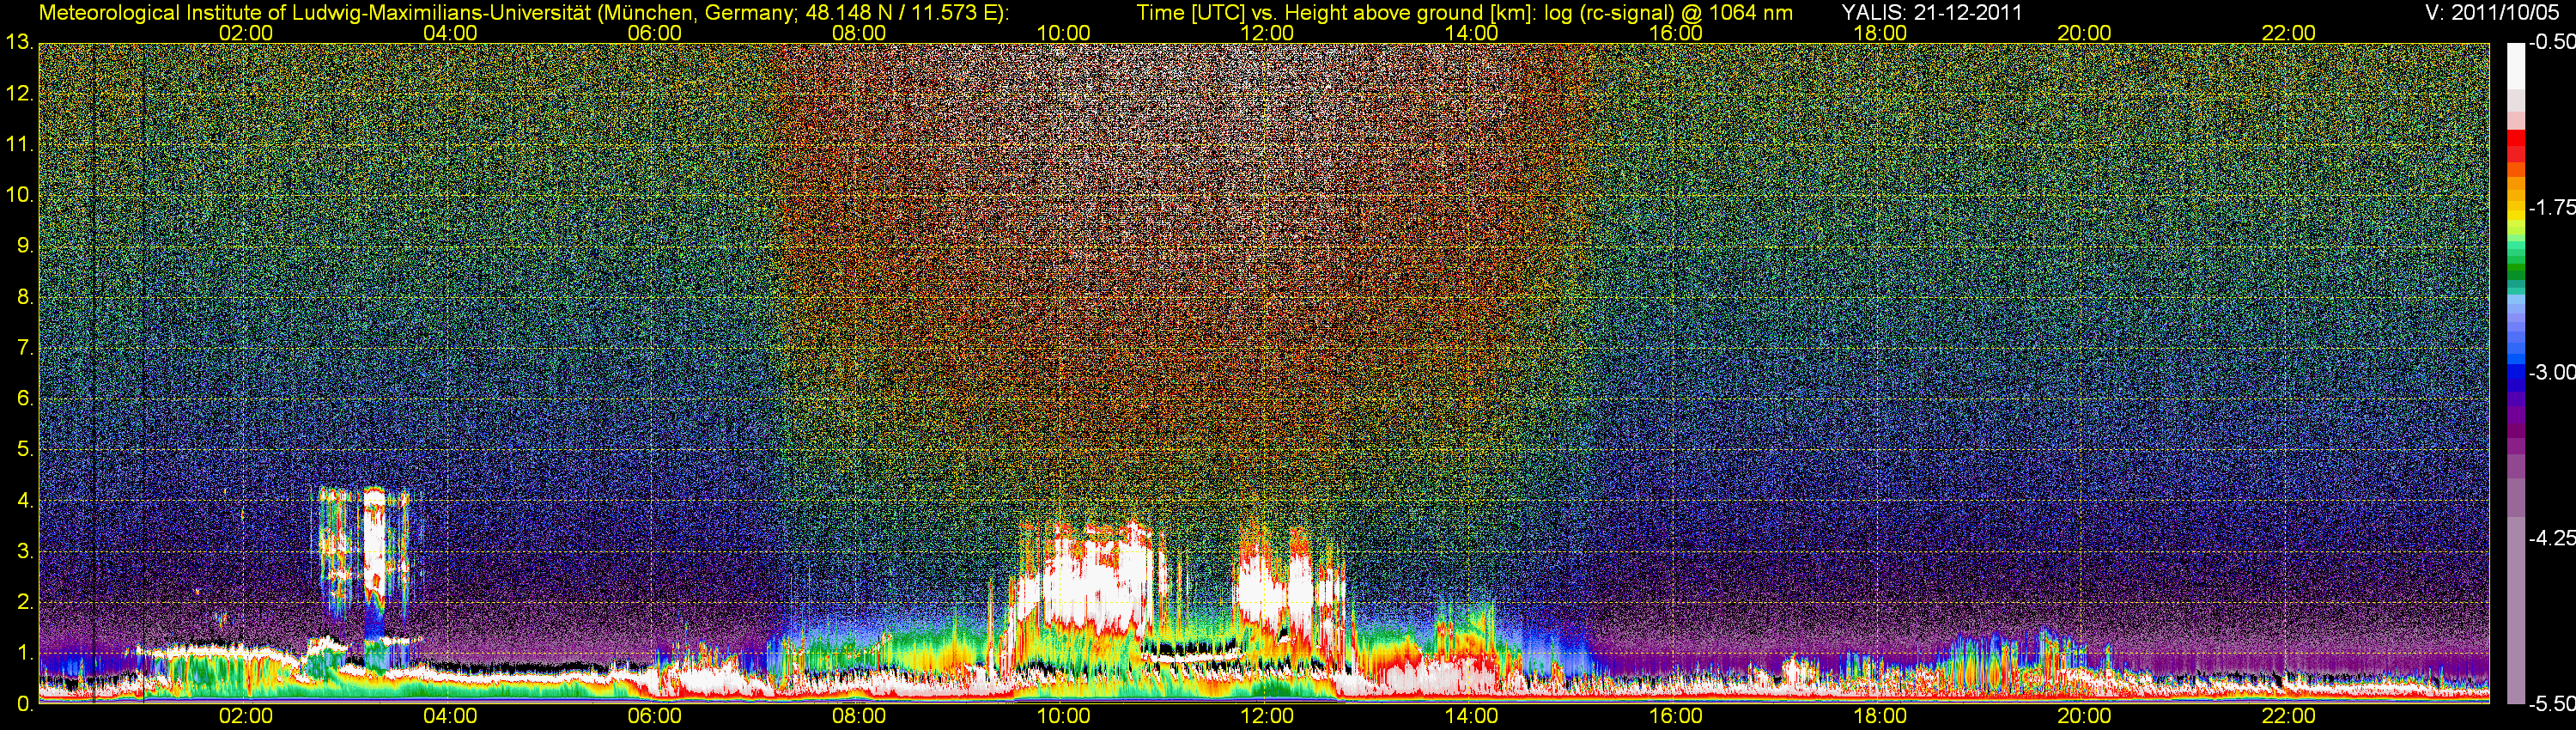
Task: Select 12:00 on the bottom time axis
Action: (x=1267, y=716)
